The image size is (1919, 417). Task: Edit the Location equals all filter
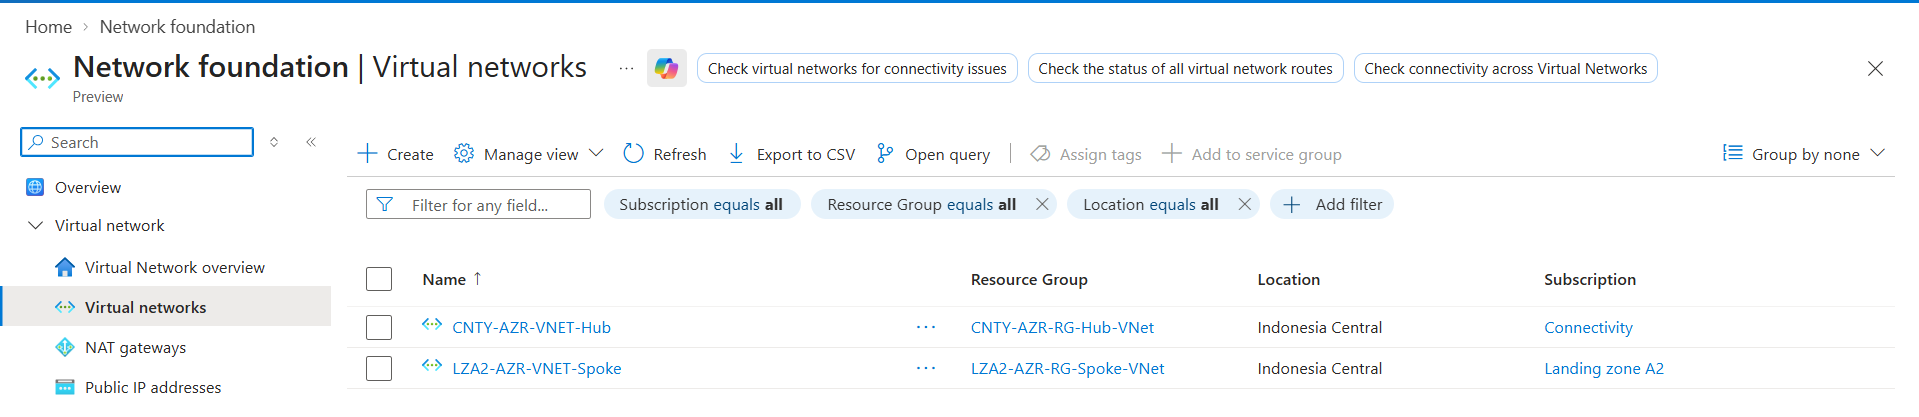pyautogui.click(x=1150, y=205)
